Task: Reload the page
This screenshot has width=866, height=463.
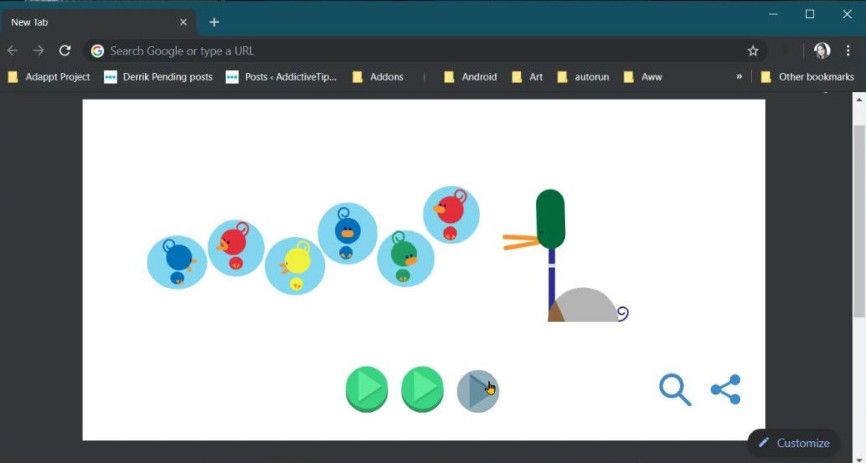Action: 65,50
